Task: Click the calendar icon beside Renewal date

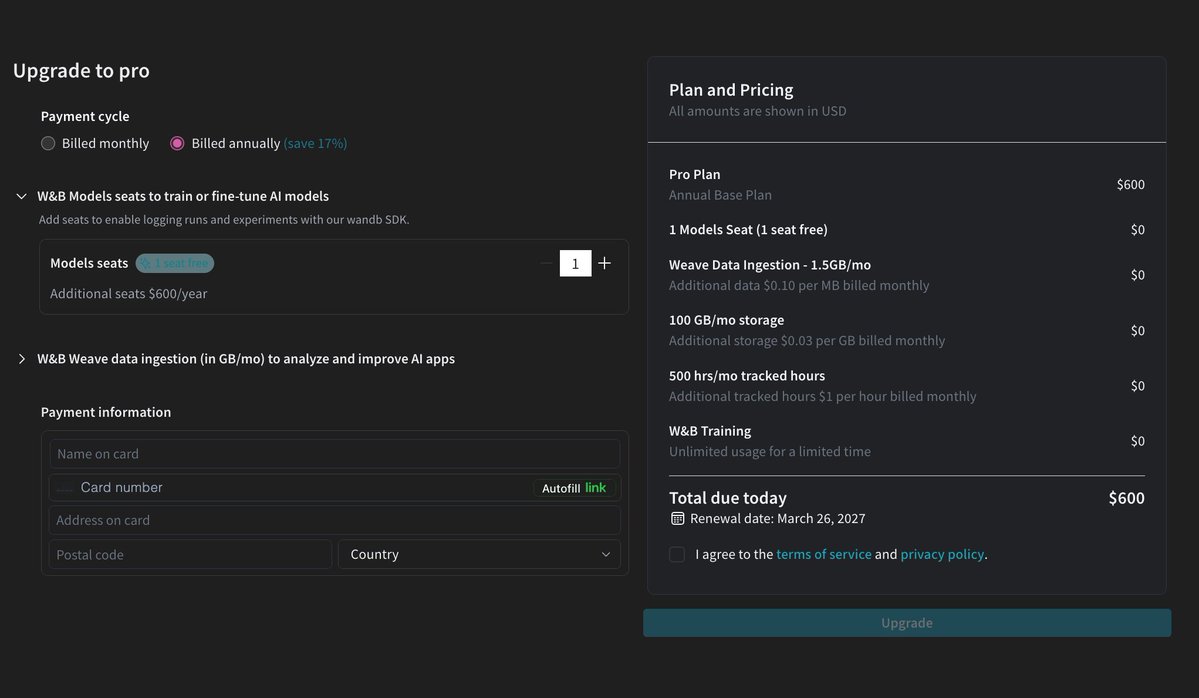Action: click(x=678, y=519)
